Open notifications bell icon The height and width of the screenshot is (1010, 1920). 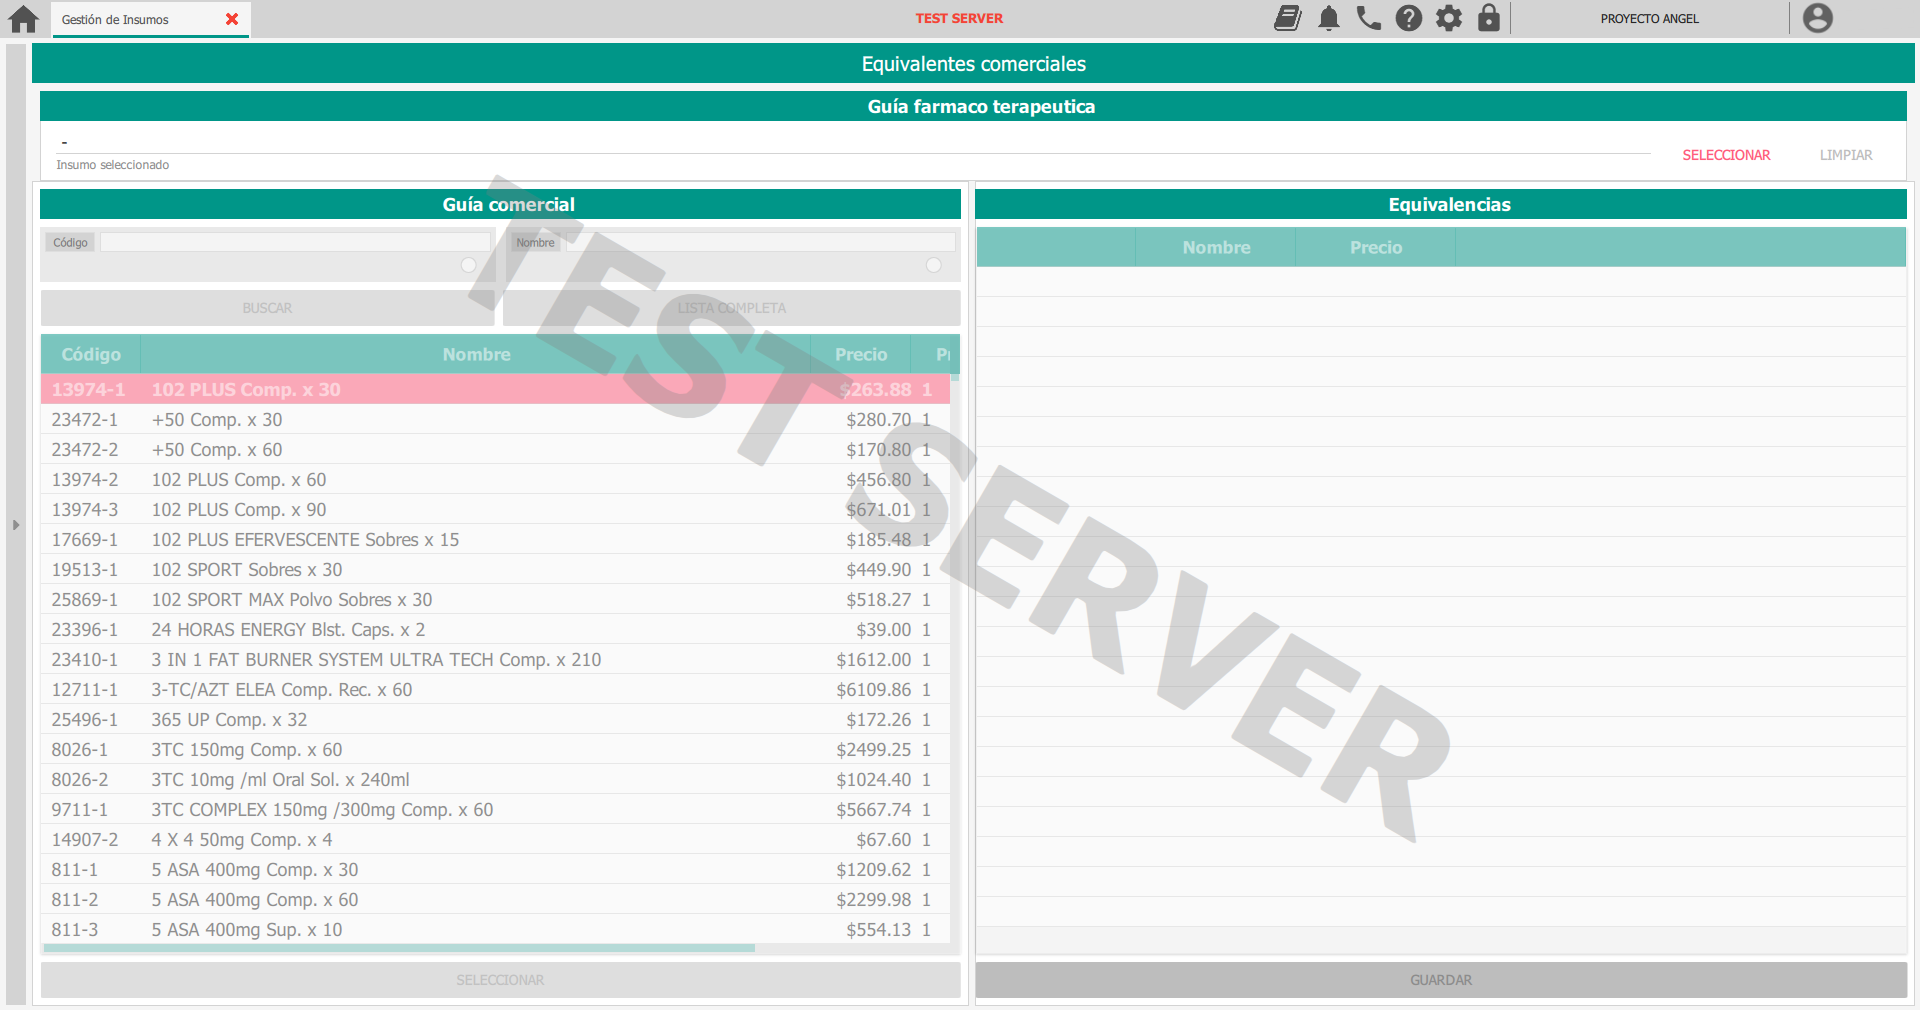(1328, 18)
